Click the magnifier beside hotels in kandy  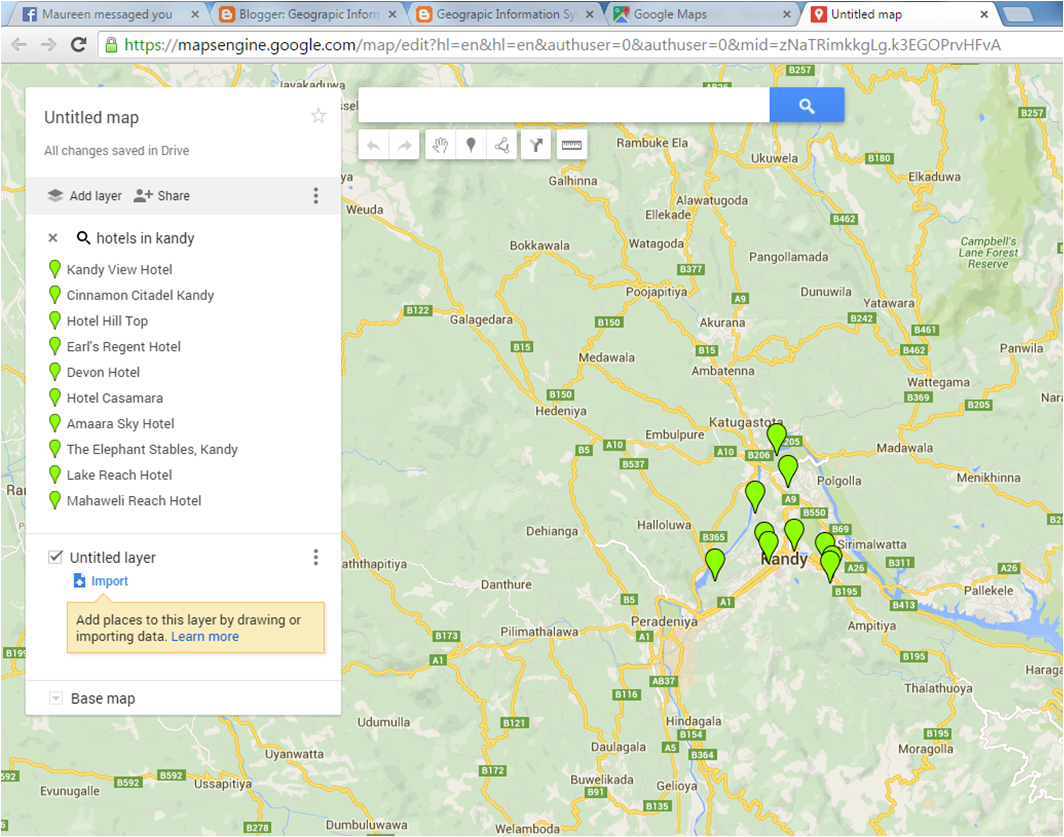83,238
